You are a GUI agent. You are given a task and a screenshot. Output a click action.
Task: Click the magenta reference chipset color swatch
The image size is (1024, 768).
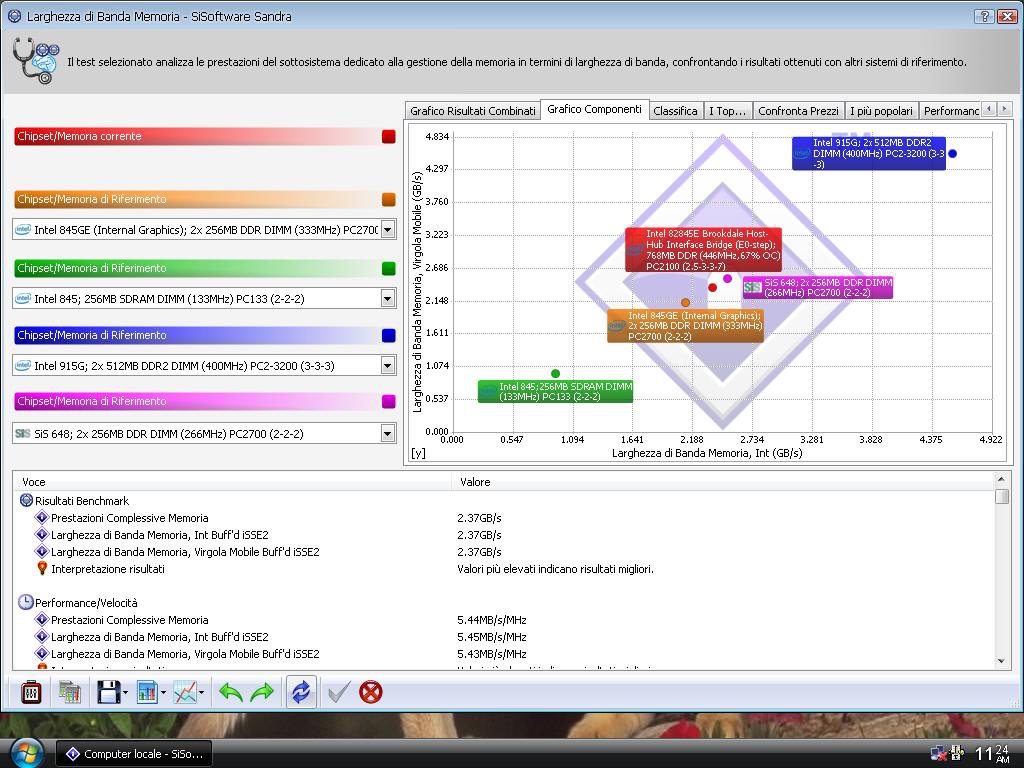[389, 402]
